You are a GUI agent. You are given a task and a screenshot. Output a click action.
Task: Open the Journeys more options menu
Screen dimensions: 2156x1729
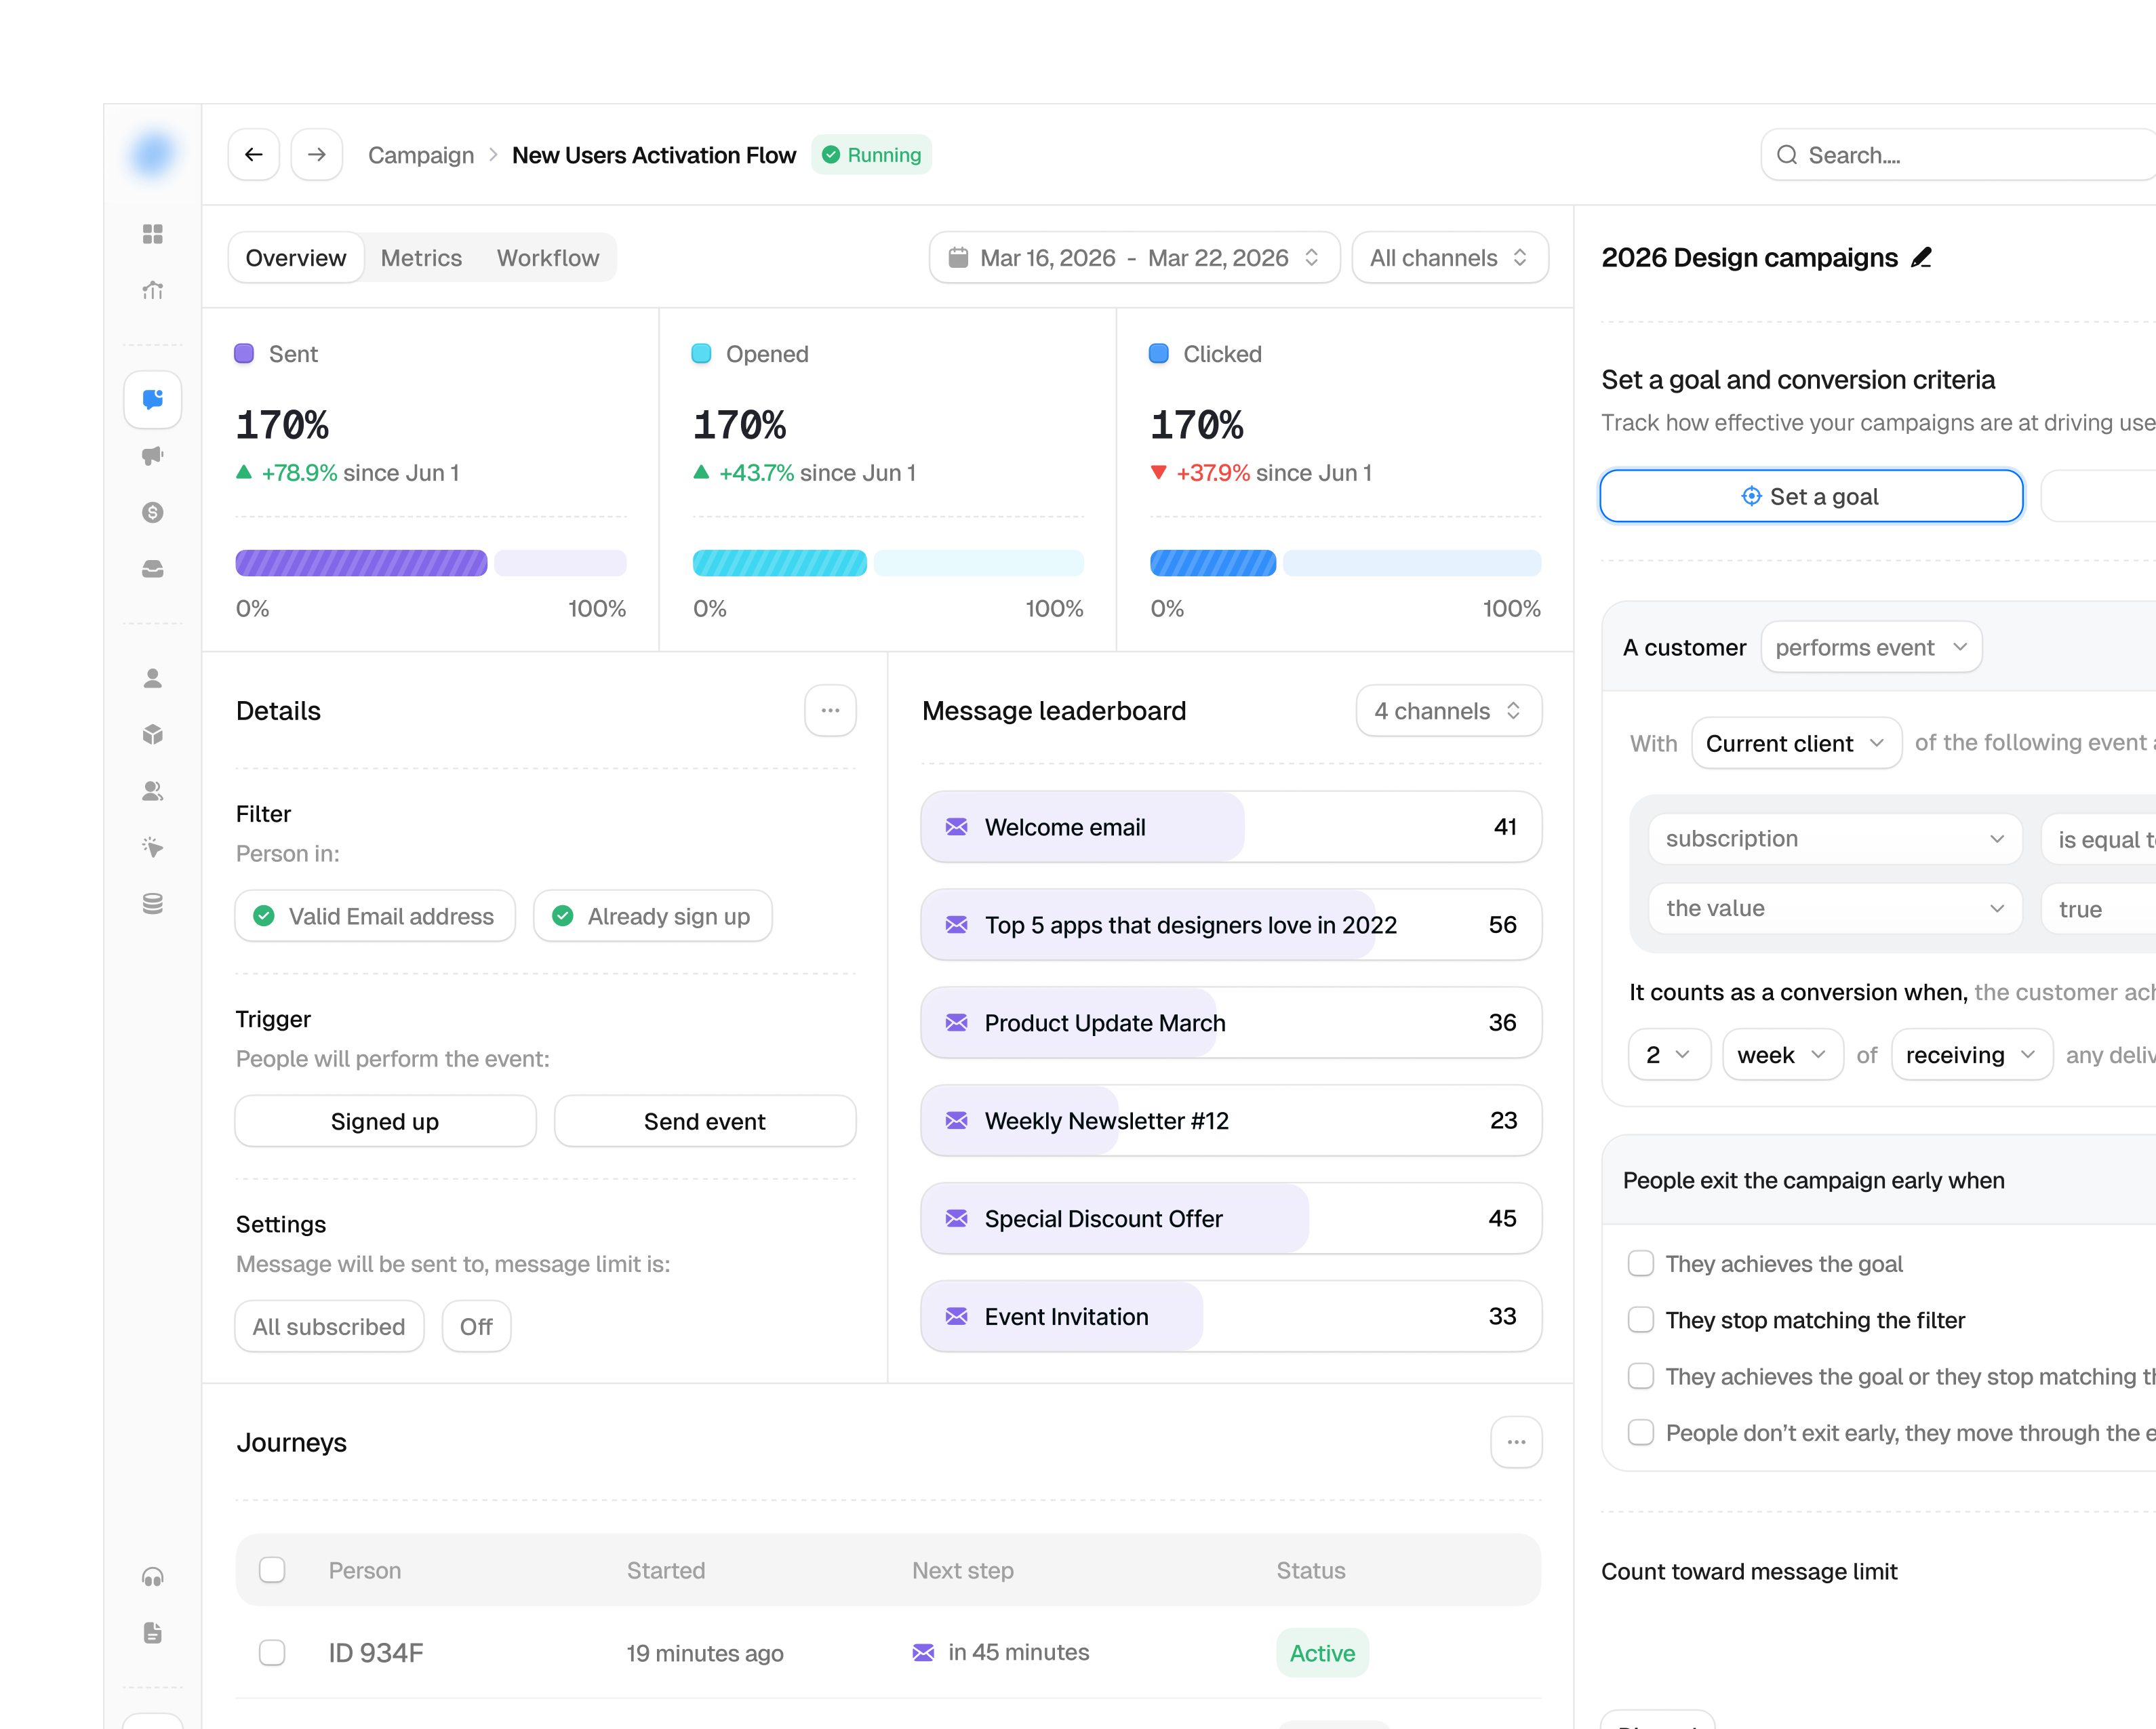click(1516, 1442)
